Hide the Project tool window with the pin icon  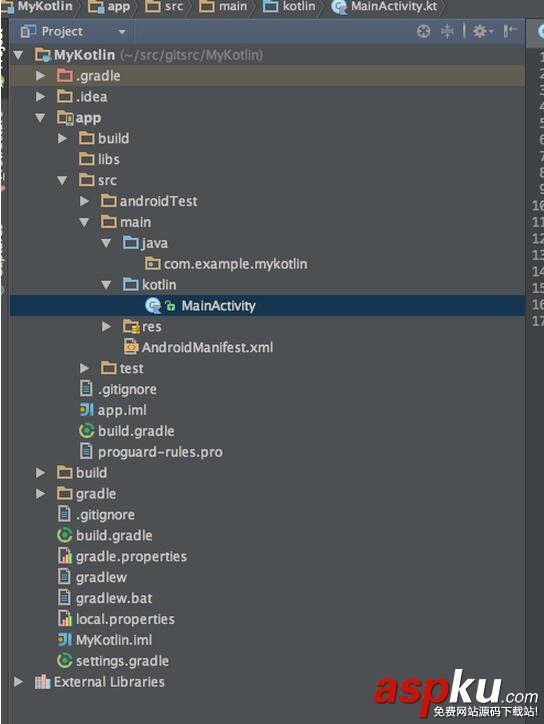coord(509,31)
